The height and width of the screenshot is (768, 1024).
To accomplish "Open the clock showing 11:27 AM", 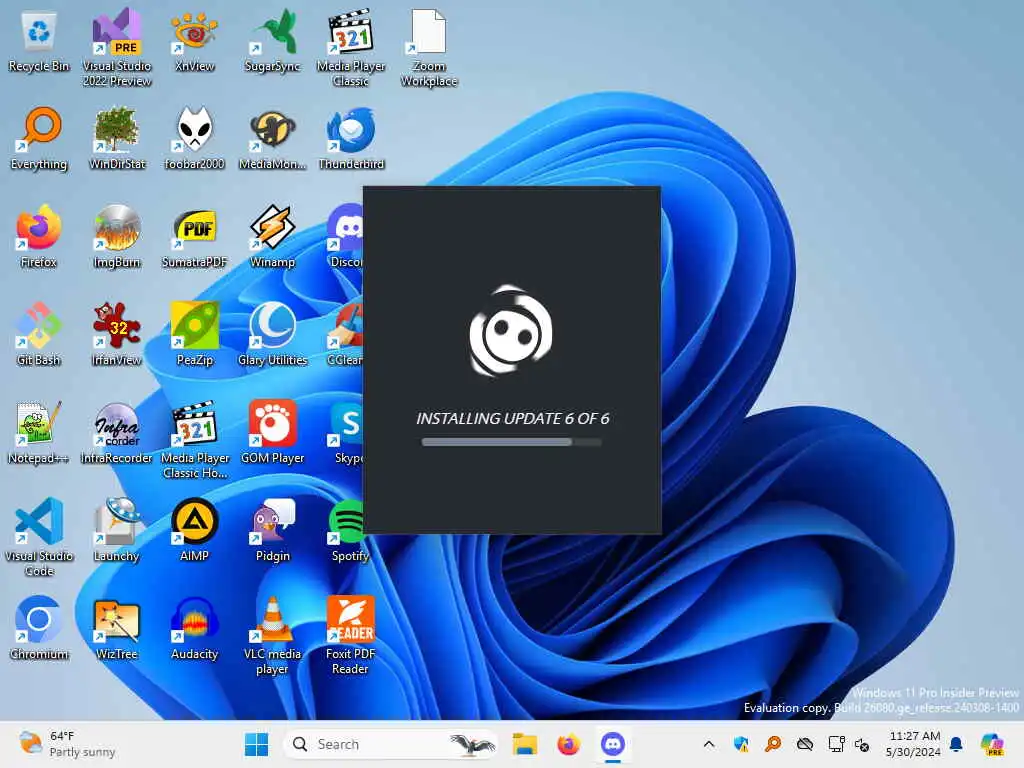I will pos(914,744).
